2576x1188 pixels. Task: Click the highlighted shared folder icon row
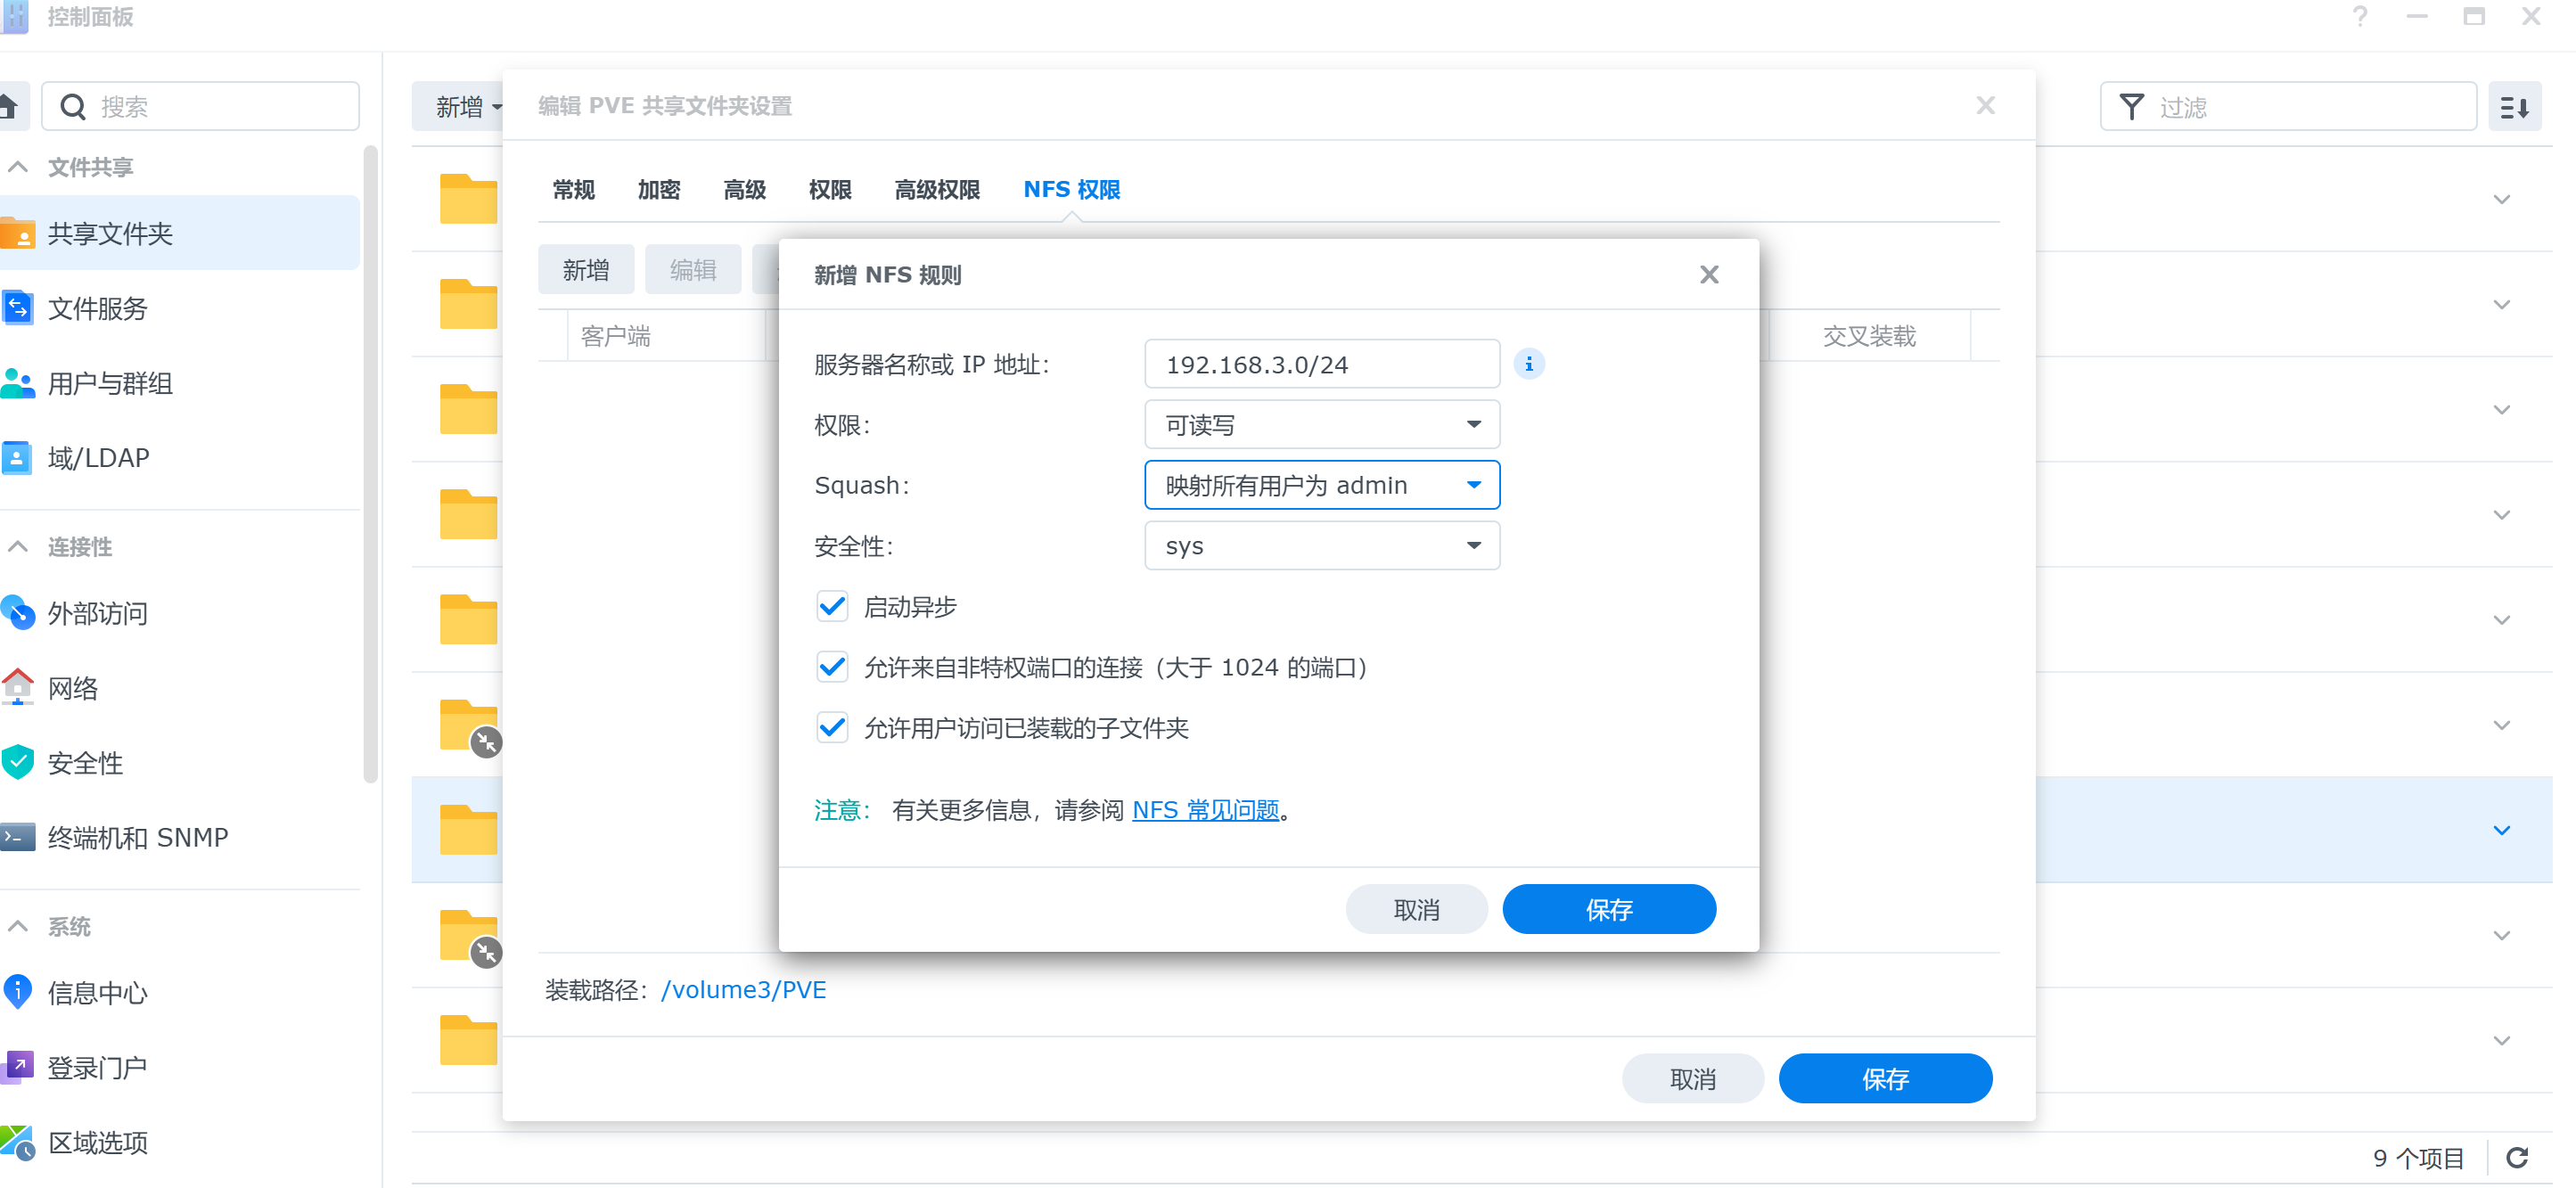click(x=468, y=830)
